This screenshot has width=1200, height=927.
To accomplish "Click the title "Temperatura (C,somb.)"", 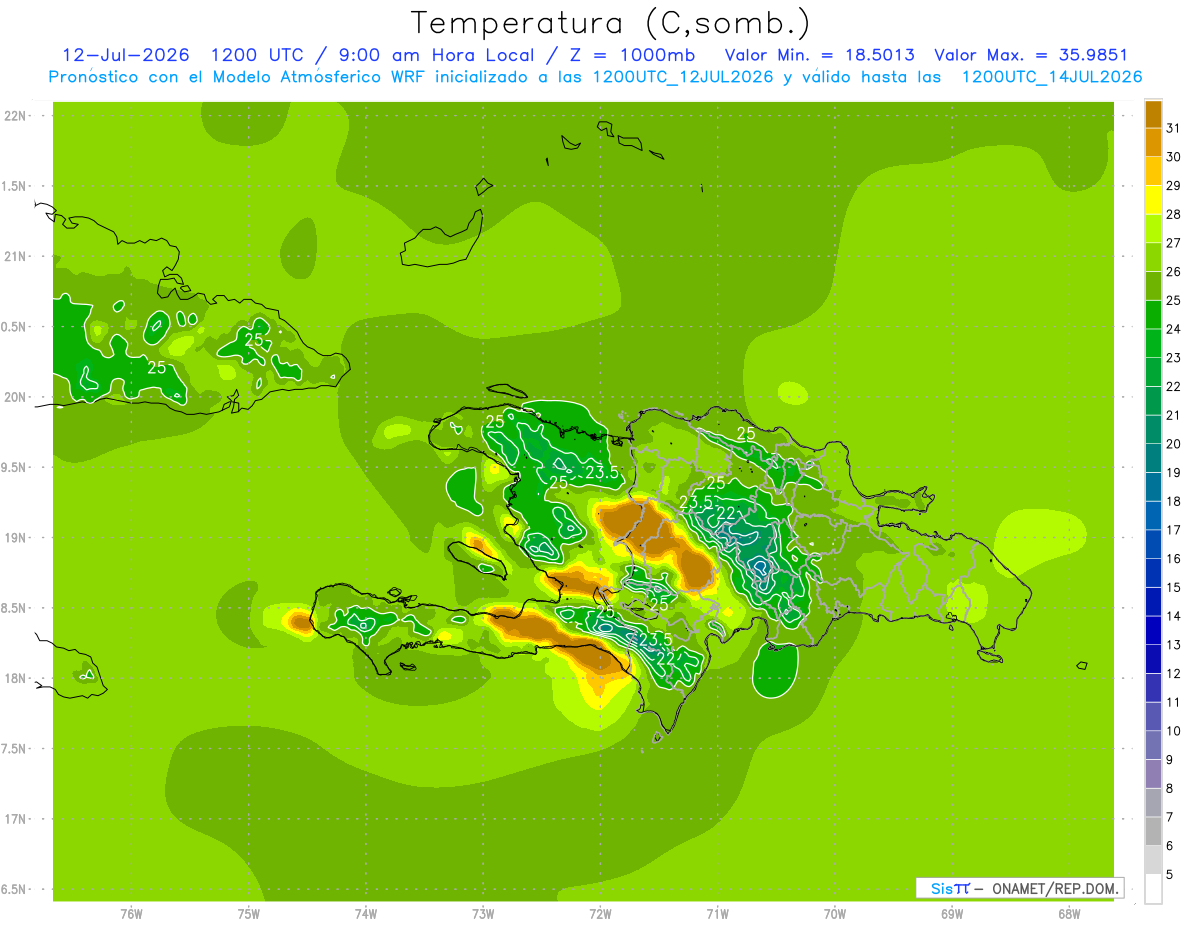I will tap(610, 23).
